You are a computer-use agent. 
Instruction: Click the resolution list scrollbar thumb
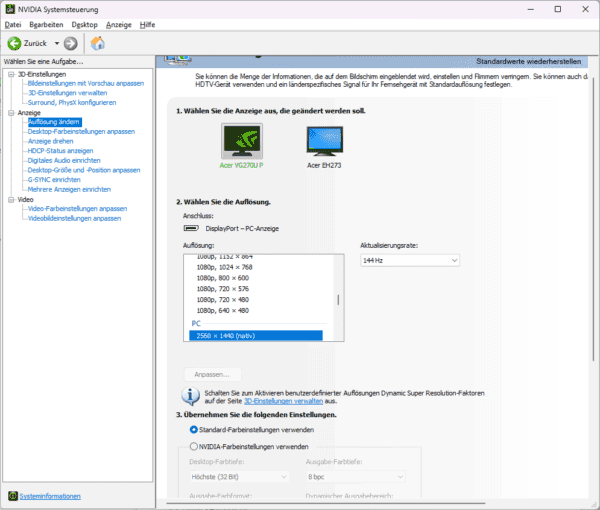click(x=338, y=300)
